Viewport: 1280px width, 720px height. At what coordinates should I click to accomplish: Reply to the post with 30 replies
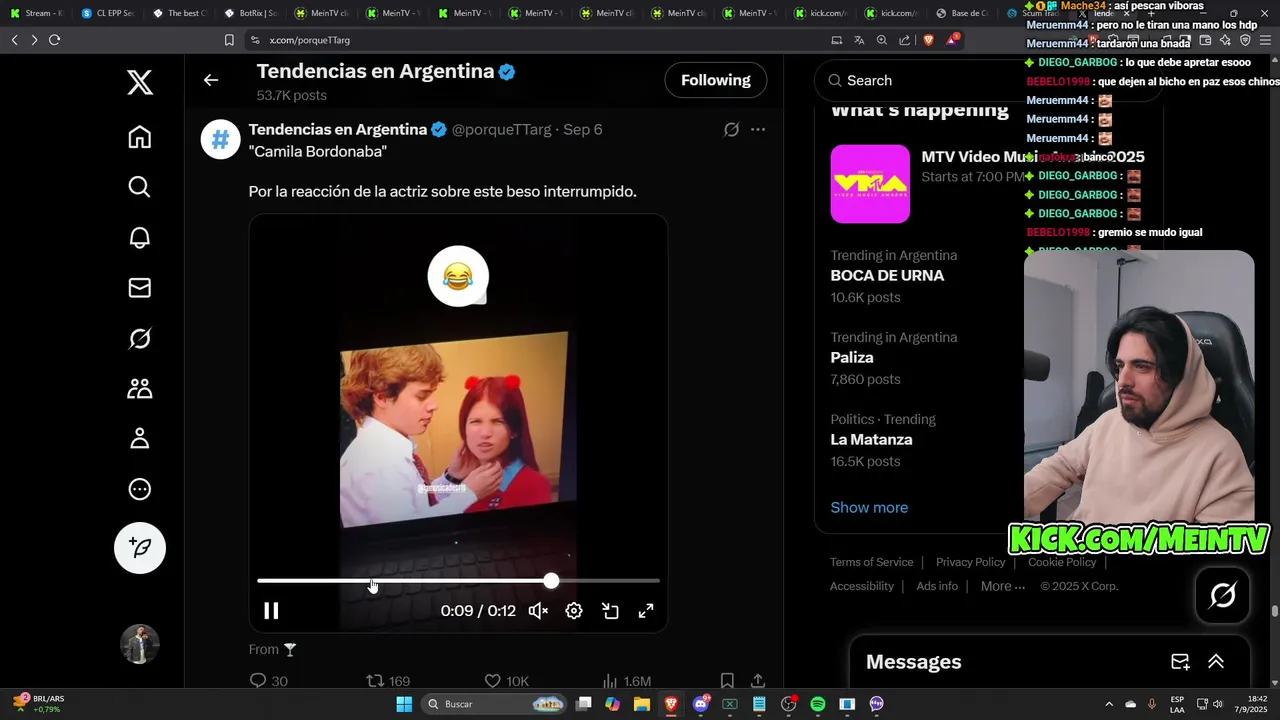(x=268, y=681)
